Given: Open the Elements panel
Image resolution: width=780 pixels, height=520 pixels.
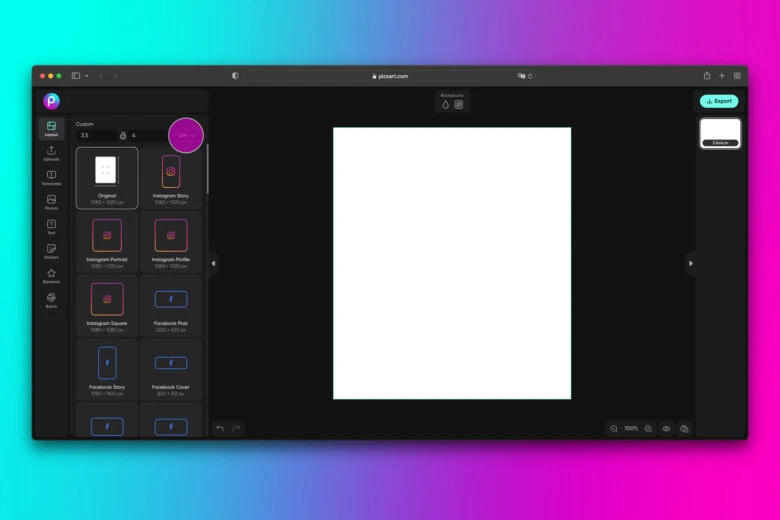Looking at the screenshot, I should coord(51,275).
